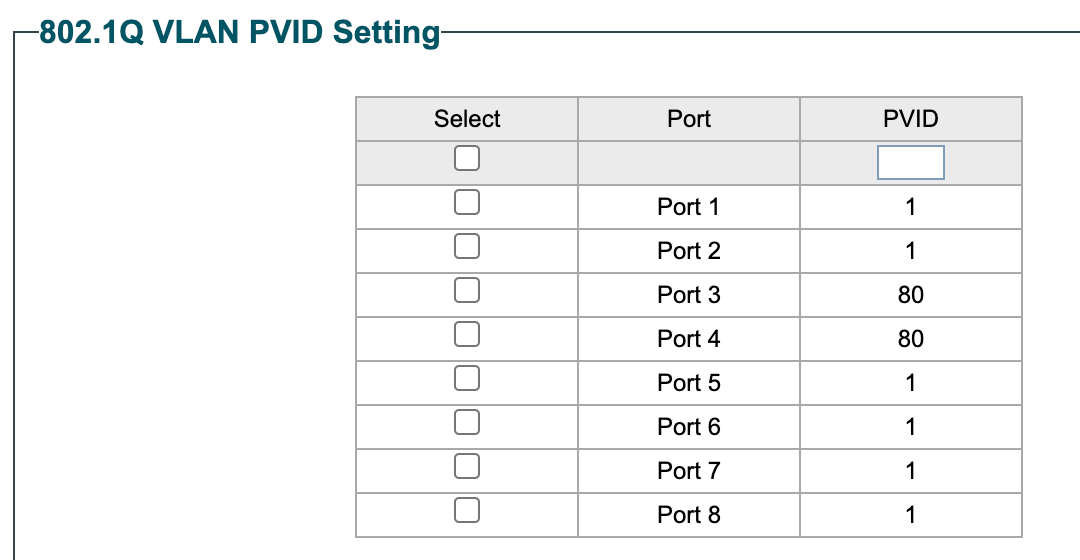Mark the Port 5 checkbox

click(467, 378)
